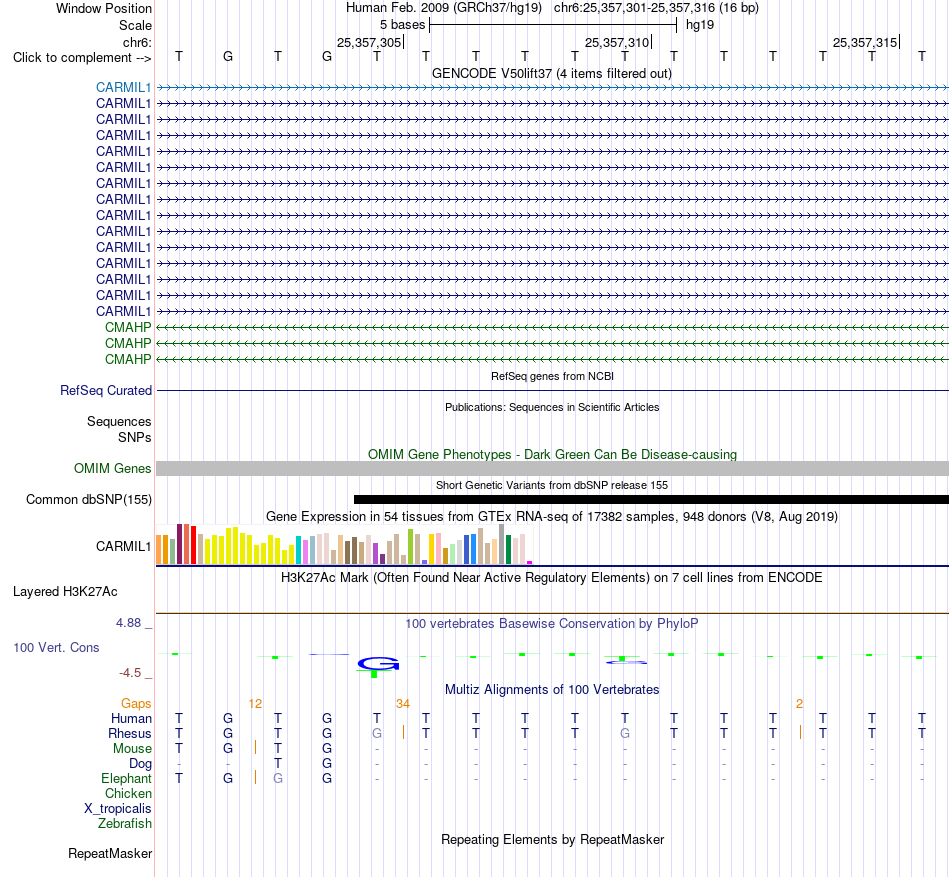Select the Dog species row label
This screenshot has height=877, width=950.
pyautogui.click(x=140, y=764)
